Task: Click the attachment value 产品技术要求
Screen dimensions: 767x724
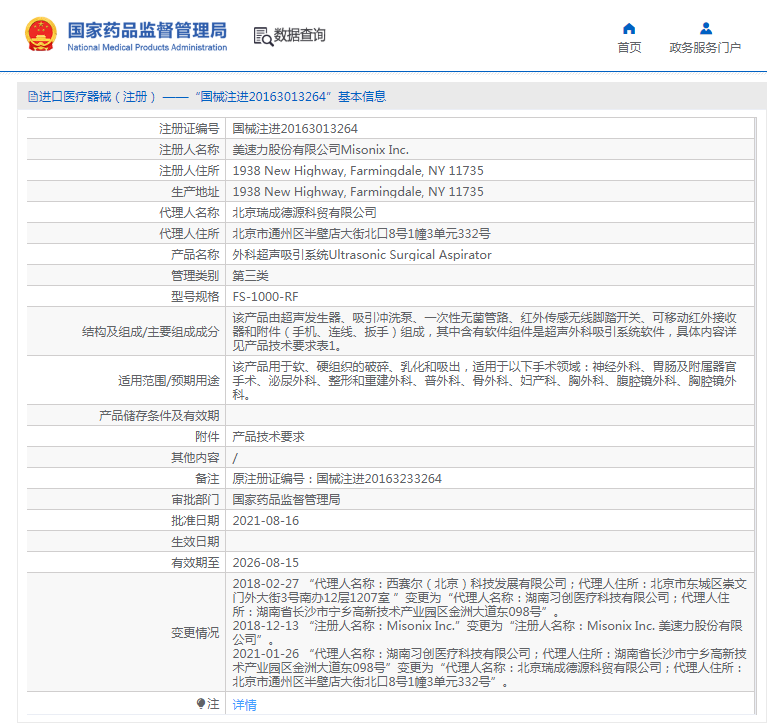Action: pos(268,437)
